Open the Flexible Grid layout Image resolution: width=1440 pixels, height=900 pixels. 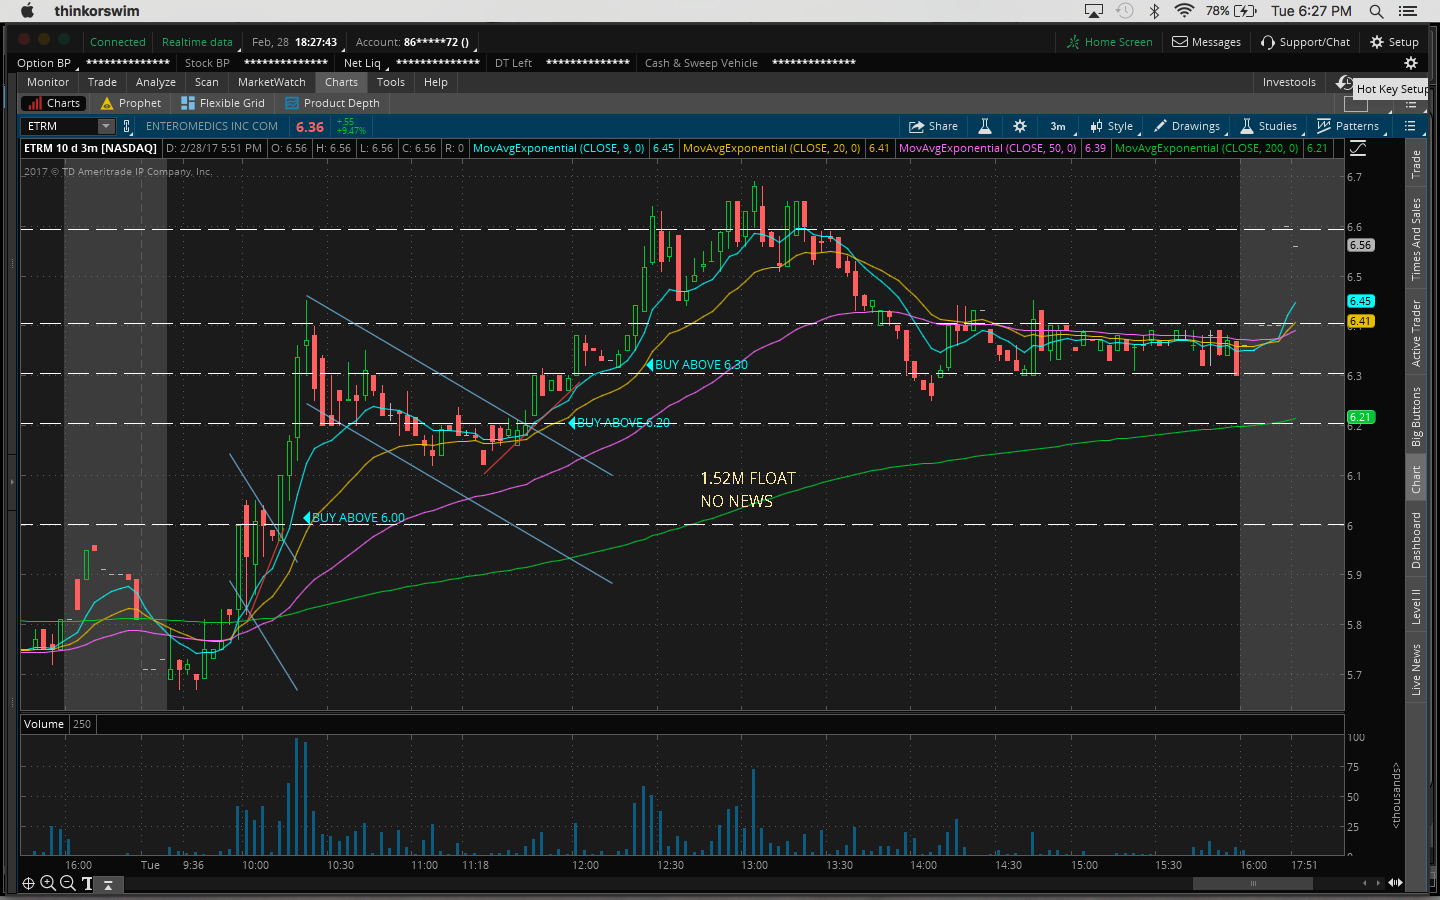click(x=222, y=103)
